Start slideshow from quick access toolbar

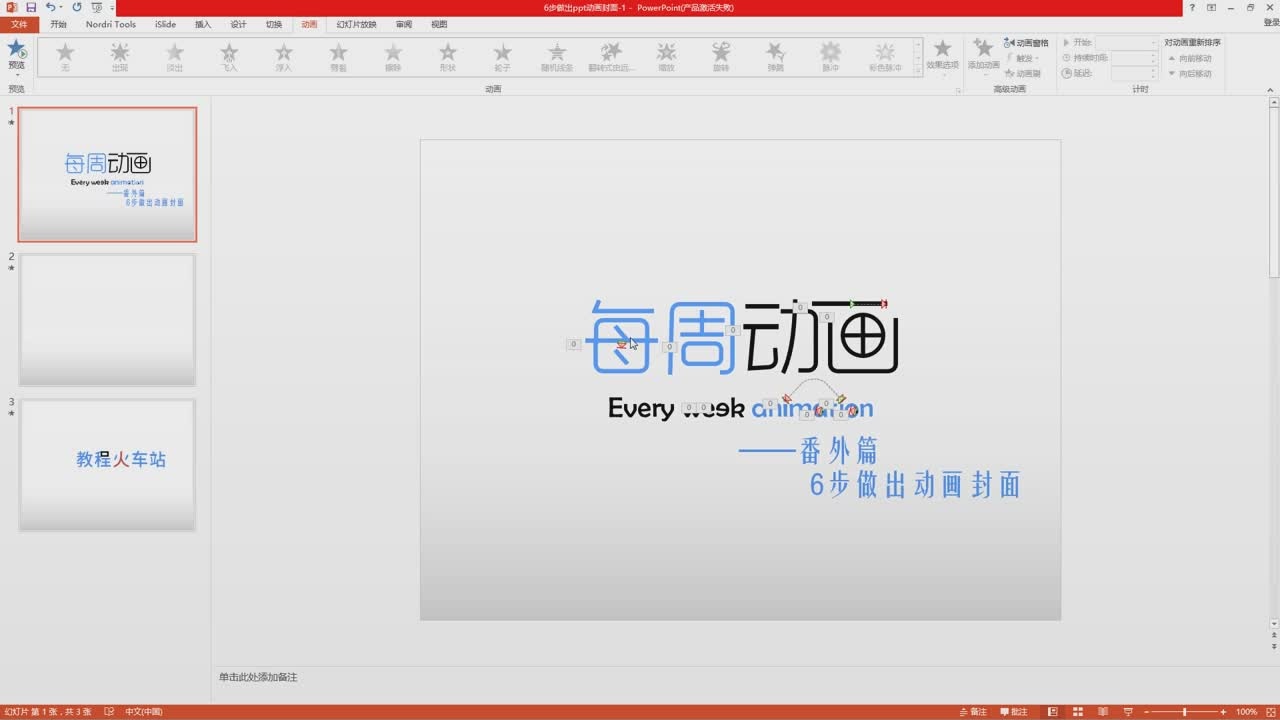[x=97, y=7]
